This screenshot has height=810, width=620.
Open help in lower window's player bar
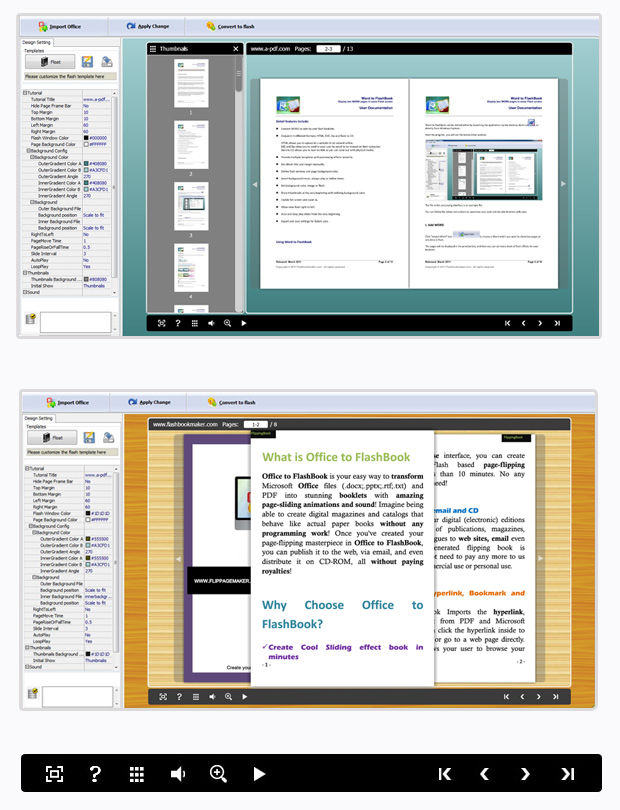click(179, 696)
